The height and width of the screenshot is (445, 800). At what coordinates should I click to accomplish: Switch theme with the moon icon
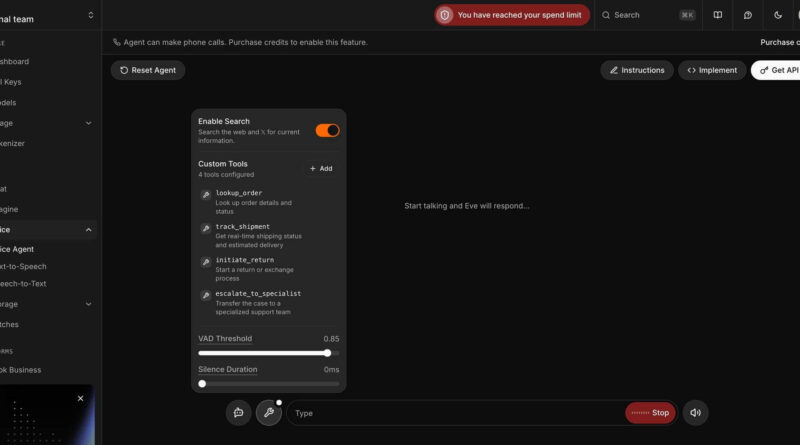point(778,15)
